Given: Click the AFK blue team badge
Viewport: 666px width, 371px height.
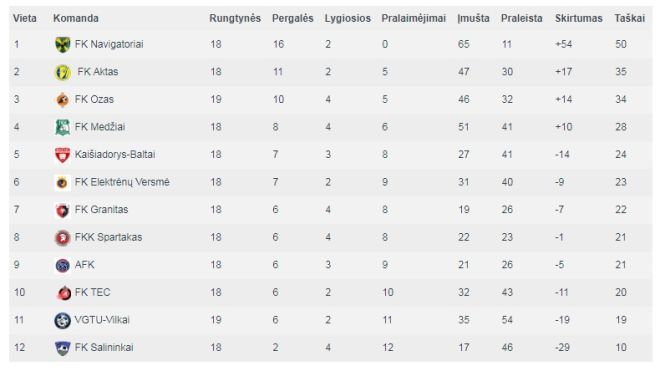Looking at the screenshot, I should [62, 266].
